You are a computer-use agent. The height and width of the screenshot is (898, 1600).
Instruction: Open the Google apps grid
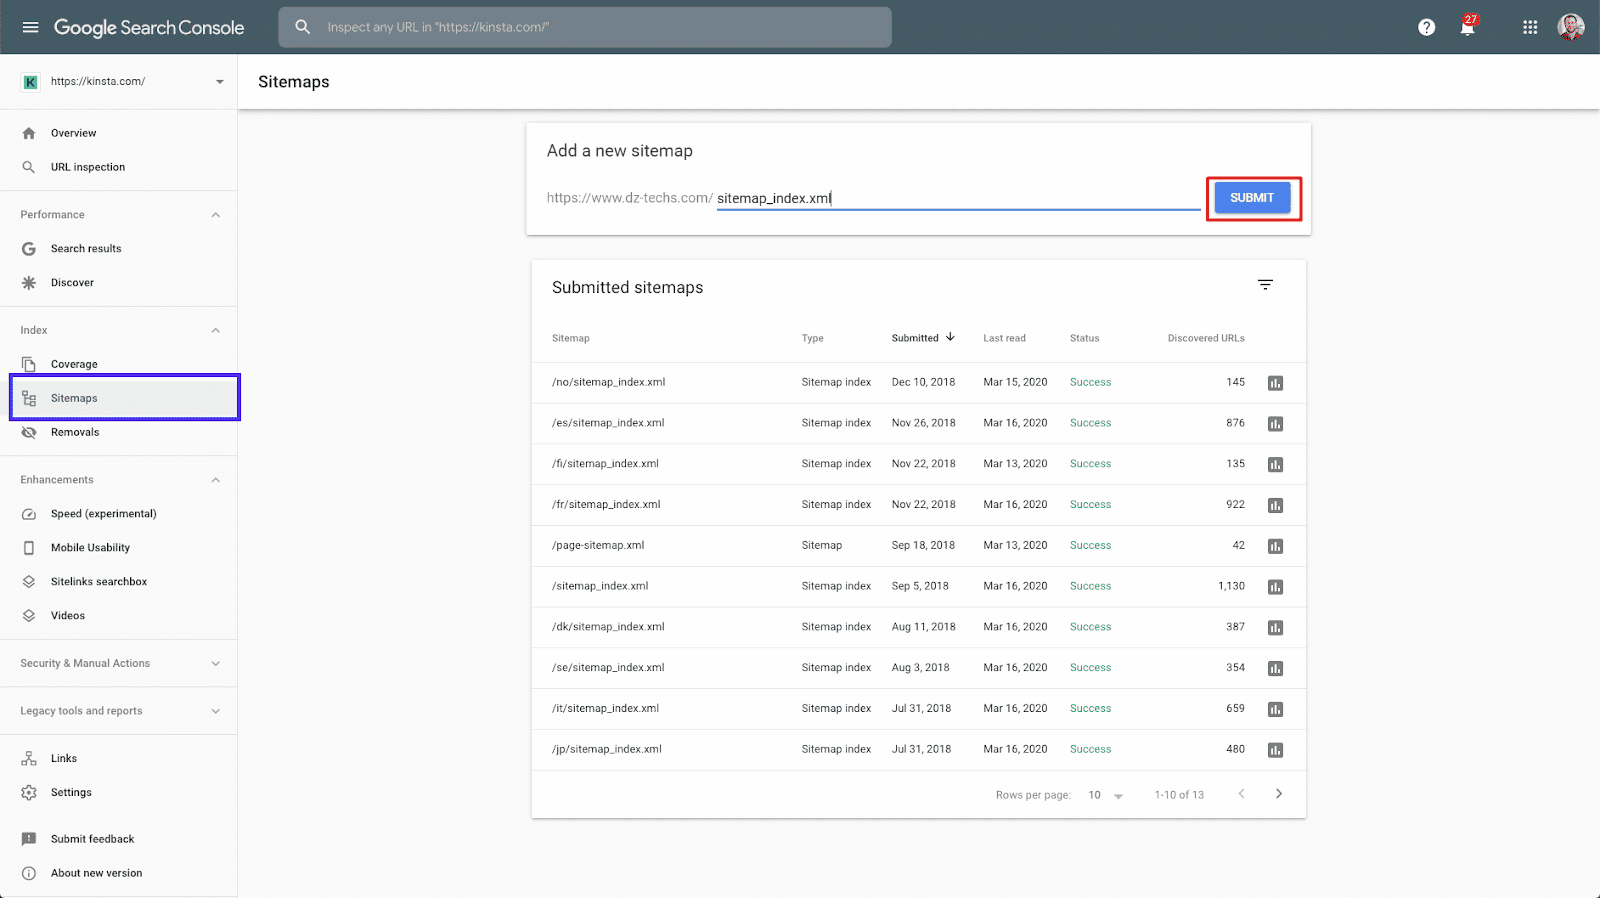(x=1530, y=27)
